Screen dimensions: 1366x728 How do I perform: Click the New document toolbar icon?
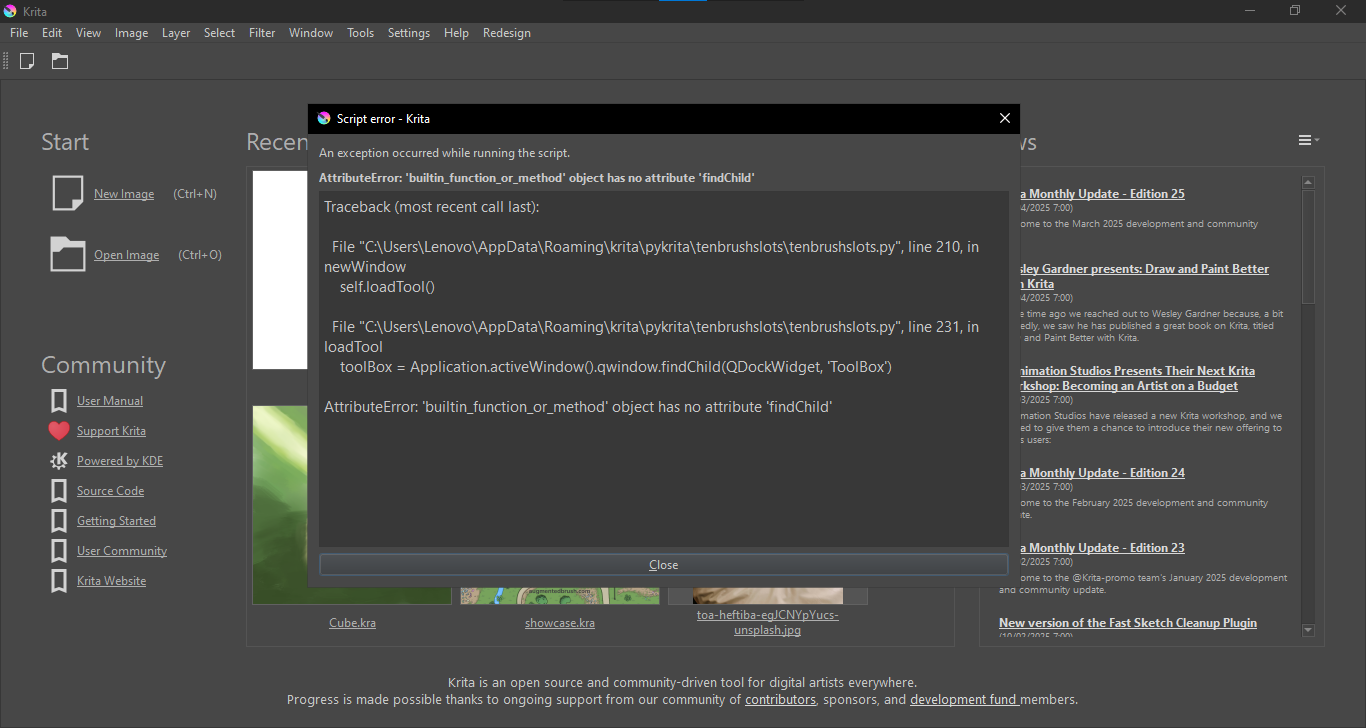pos(27,61)
